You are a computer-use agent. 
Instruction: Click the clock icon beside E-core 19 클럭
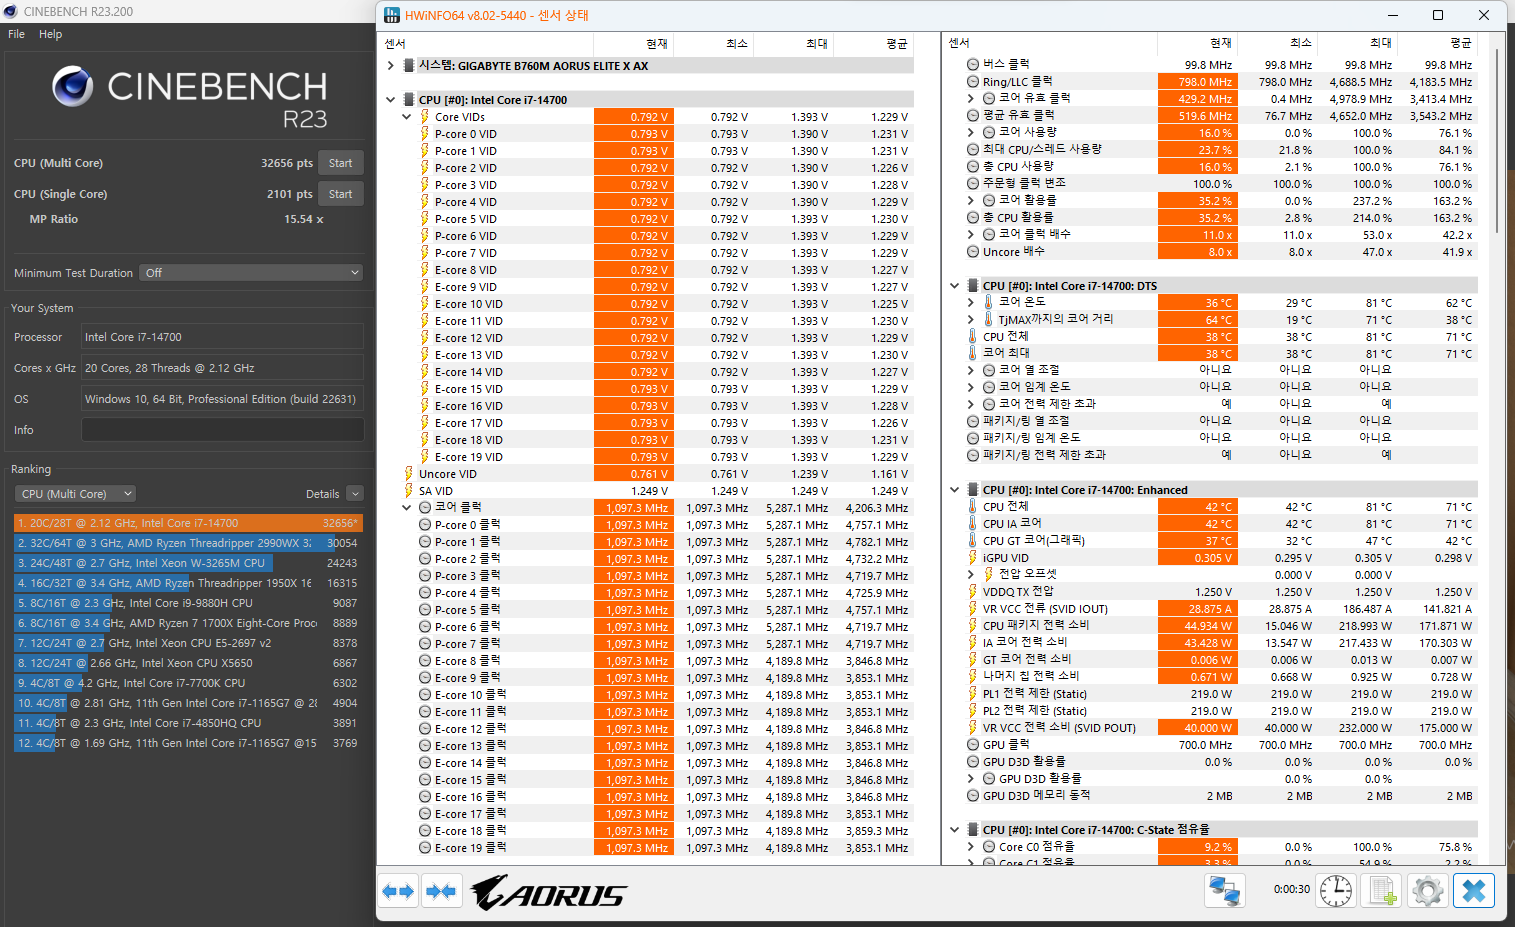tap(425, 848)
